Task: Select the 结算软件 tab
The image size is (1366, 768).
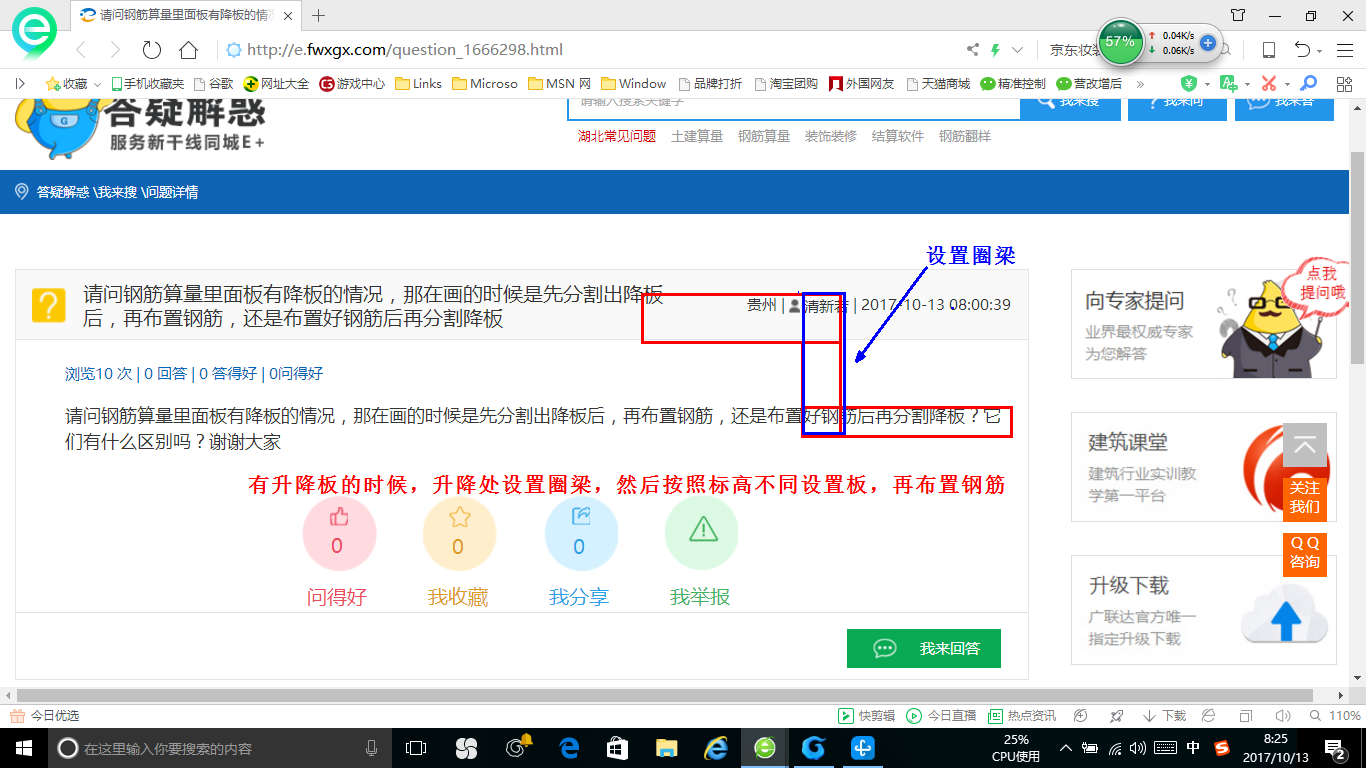Action: [898, 136]
